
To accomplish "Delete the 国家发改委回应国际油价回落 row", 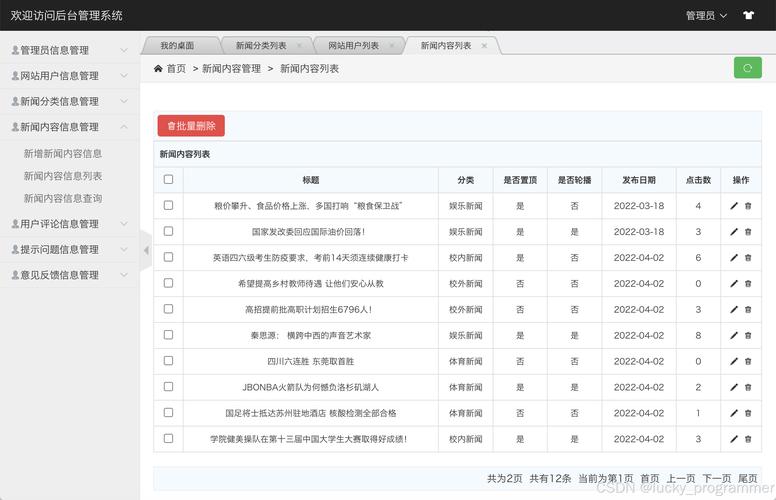I will click(748, 232).
